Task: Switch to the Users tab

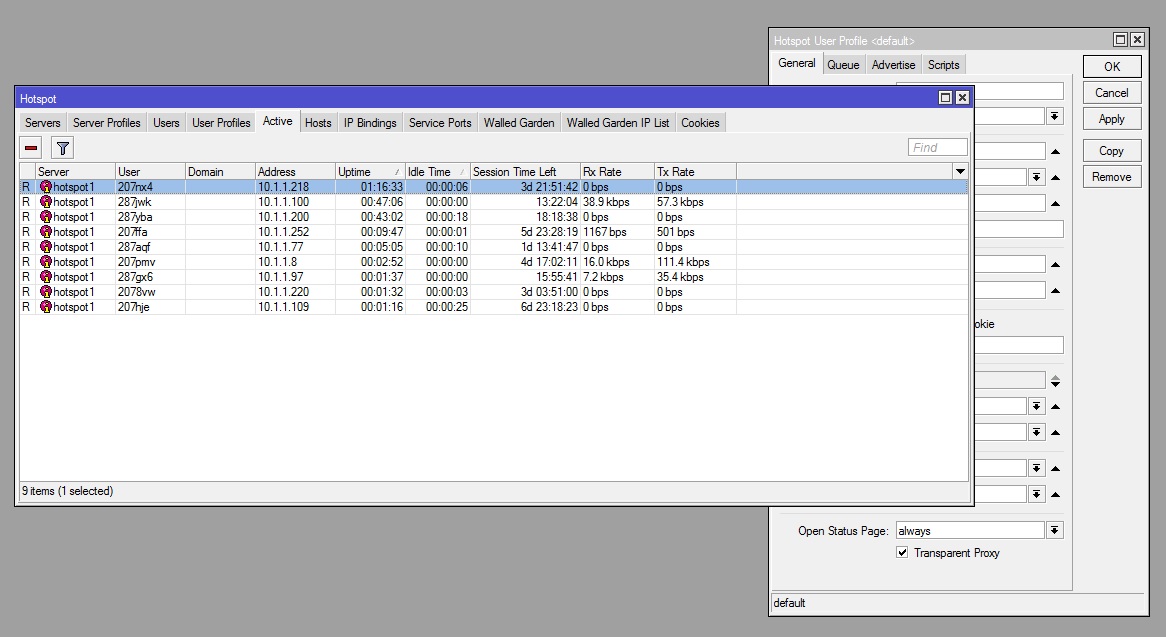Action: [166, 122]
